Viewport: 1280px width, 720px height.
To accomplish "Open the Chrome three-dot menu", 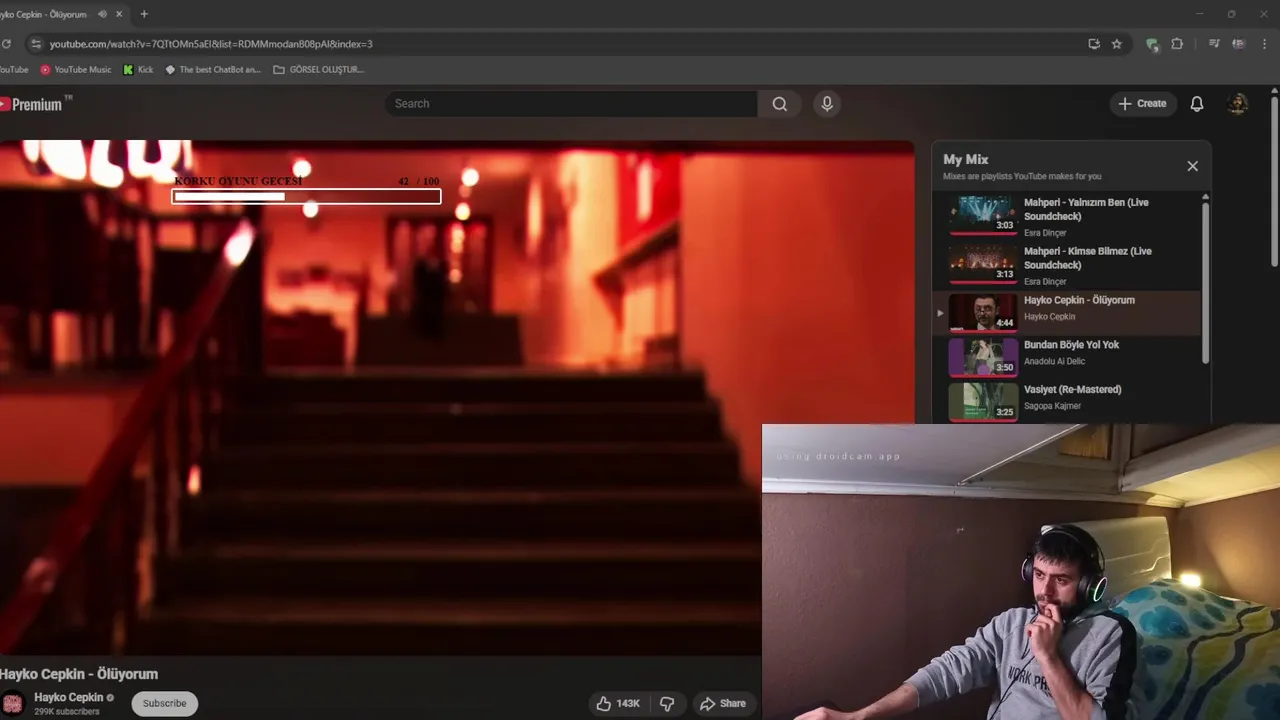I will point(1265,44).
